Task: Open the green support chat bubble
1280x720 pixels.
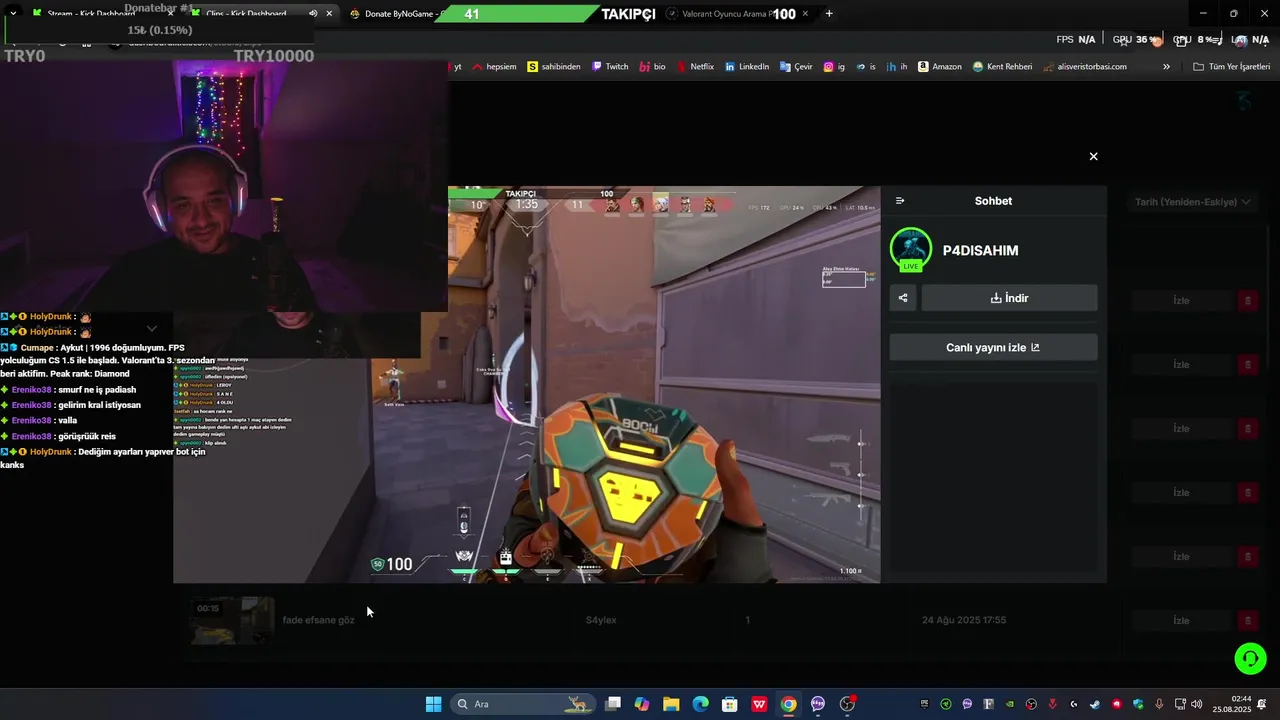Action: pyautogui.click(x=1250, y=658)
